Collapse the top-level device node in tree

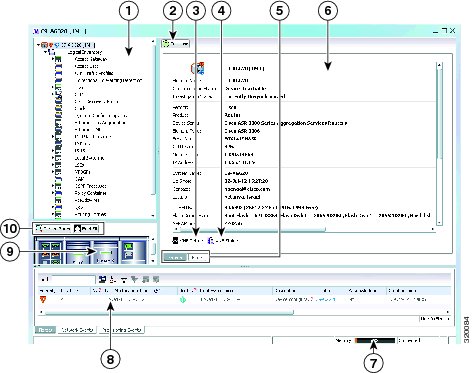pos(39,45)
